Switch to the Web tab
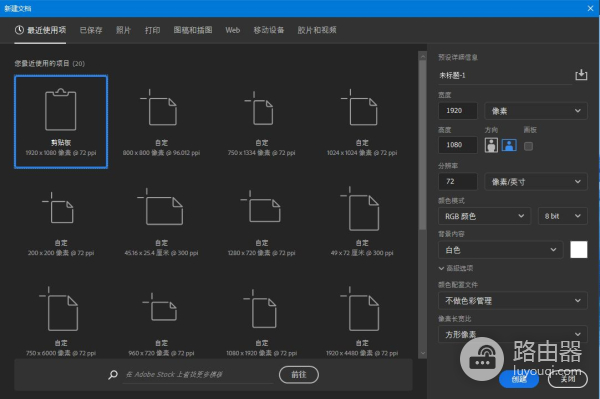The height and width of the screenshot is (399, 600). click(233, 30)
